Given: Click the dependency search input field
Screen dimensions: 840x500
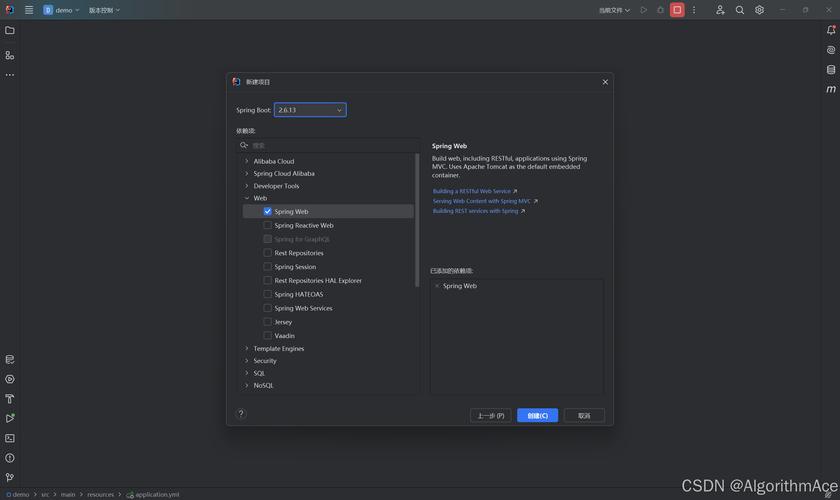Looking at the screenshot, I should point(329,145).
